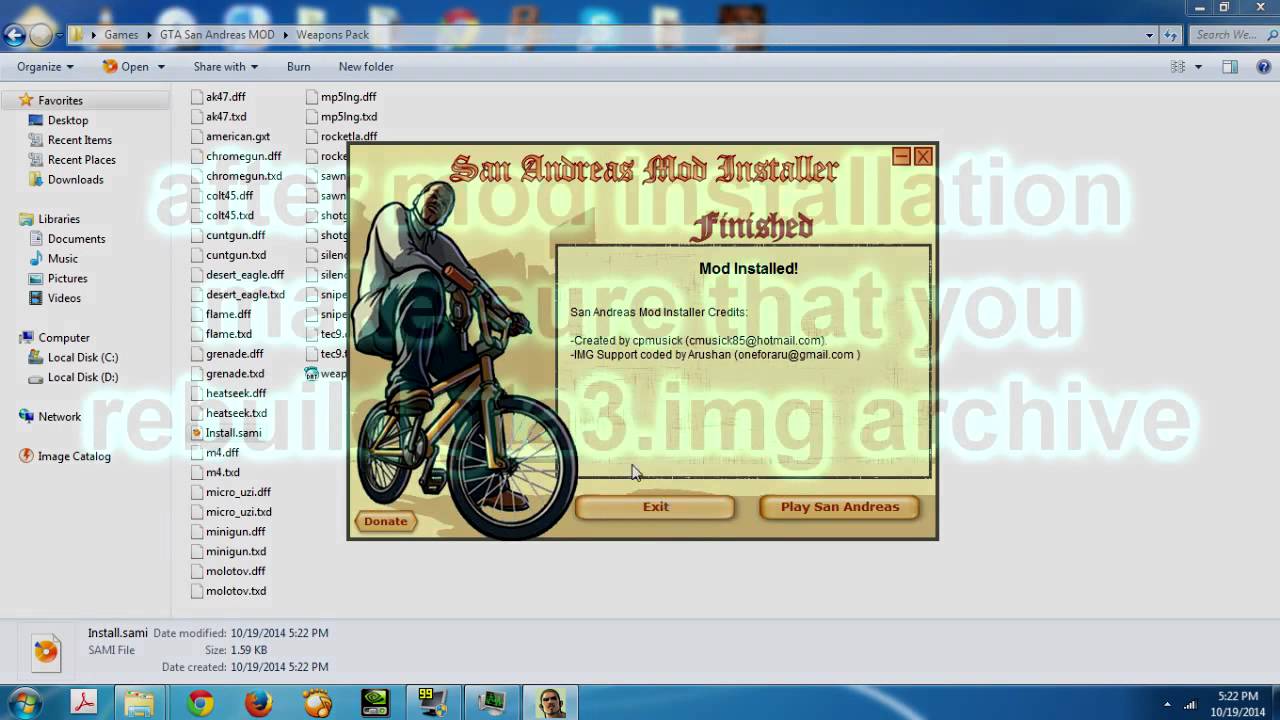
Task: Open the Documents library
Action: coord(76,239)
